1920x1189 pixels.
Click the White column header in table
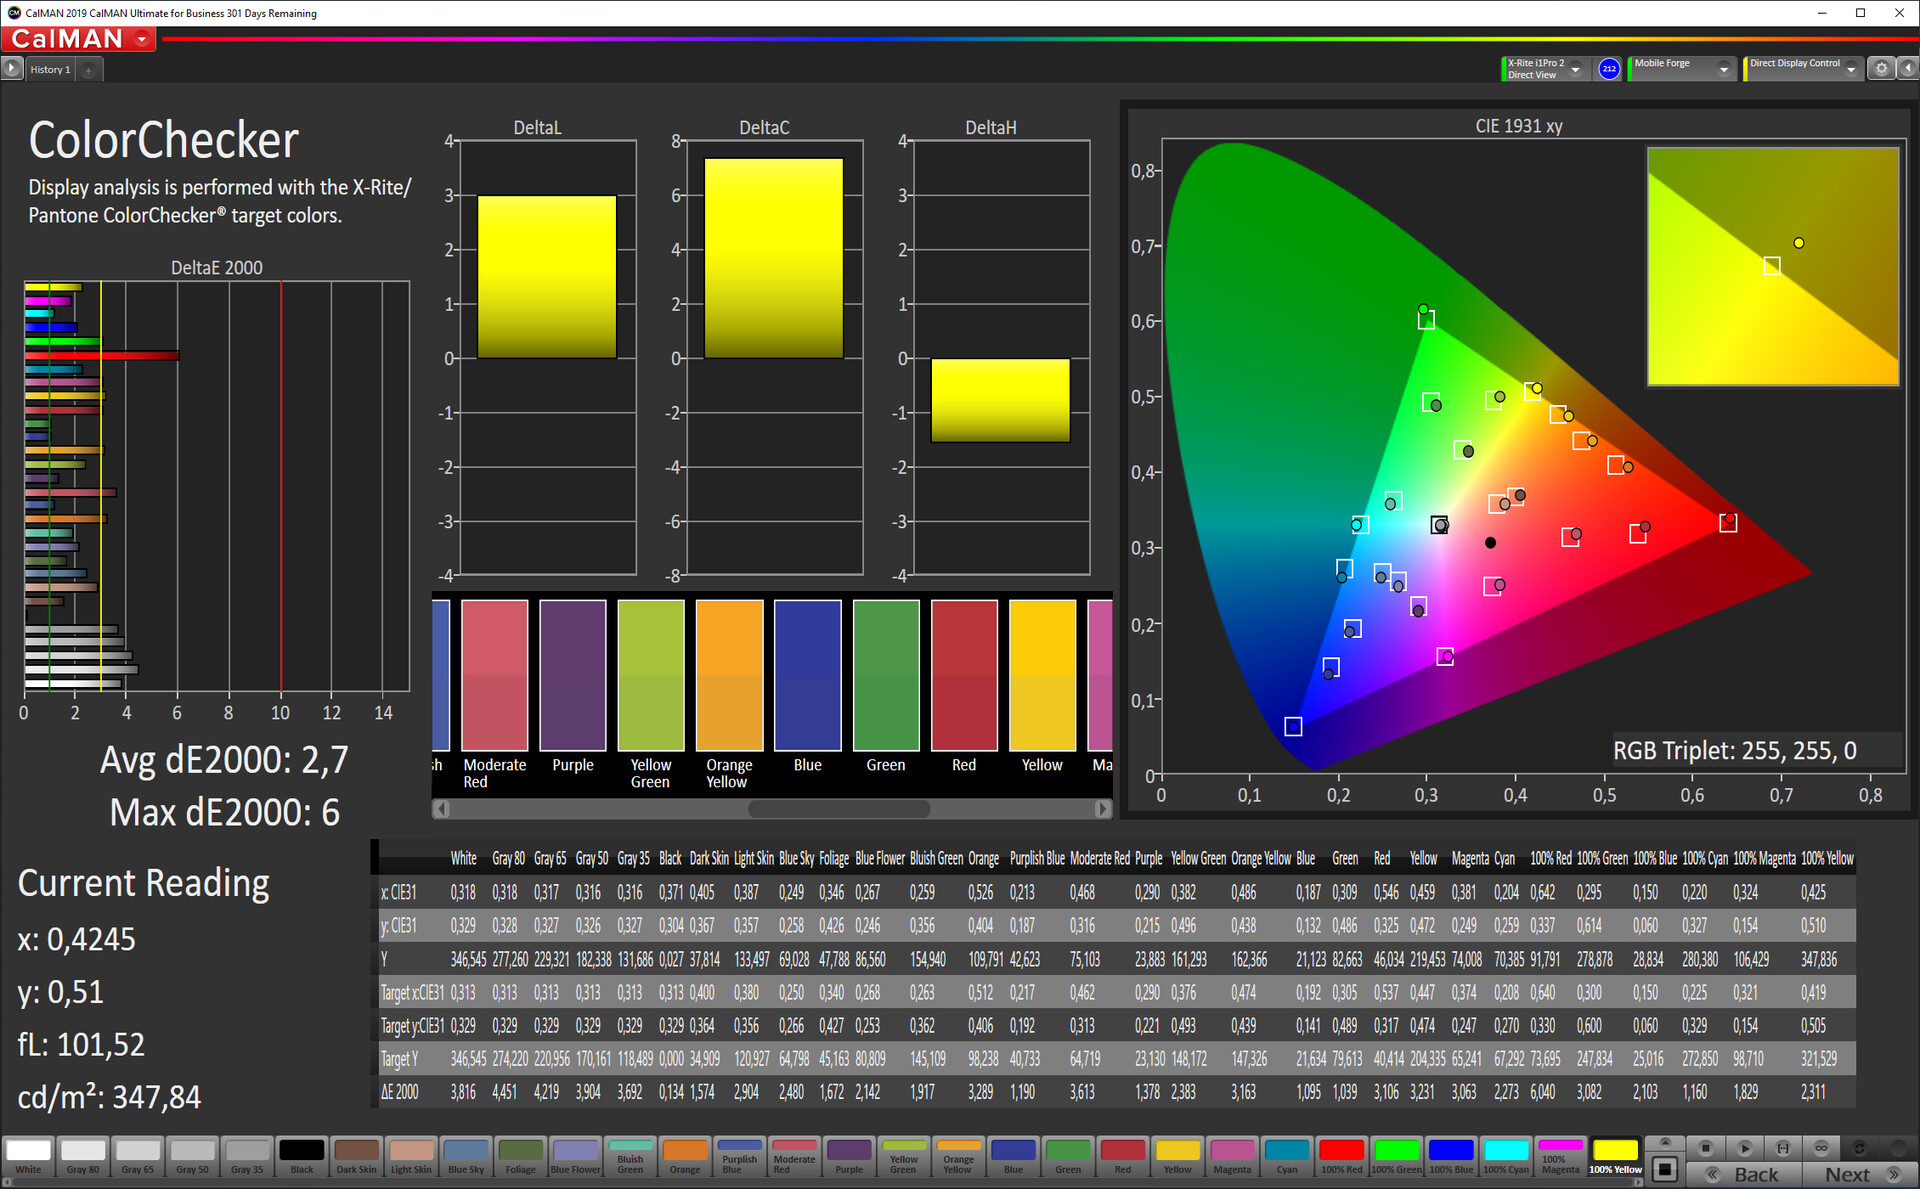[x=463, y=858]
